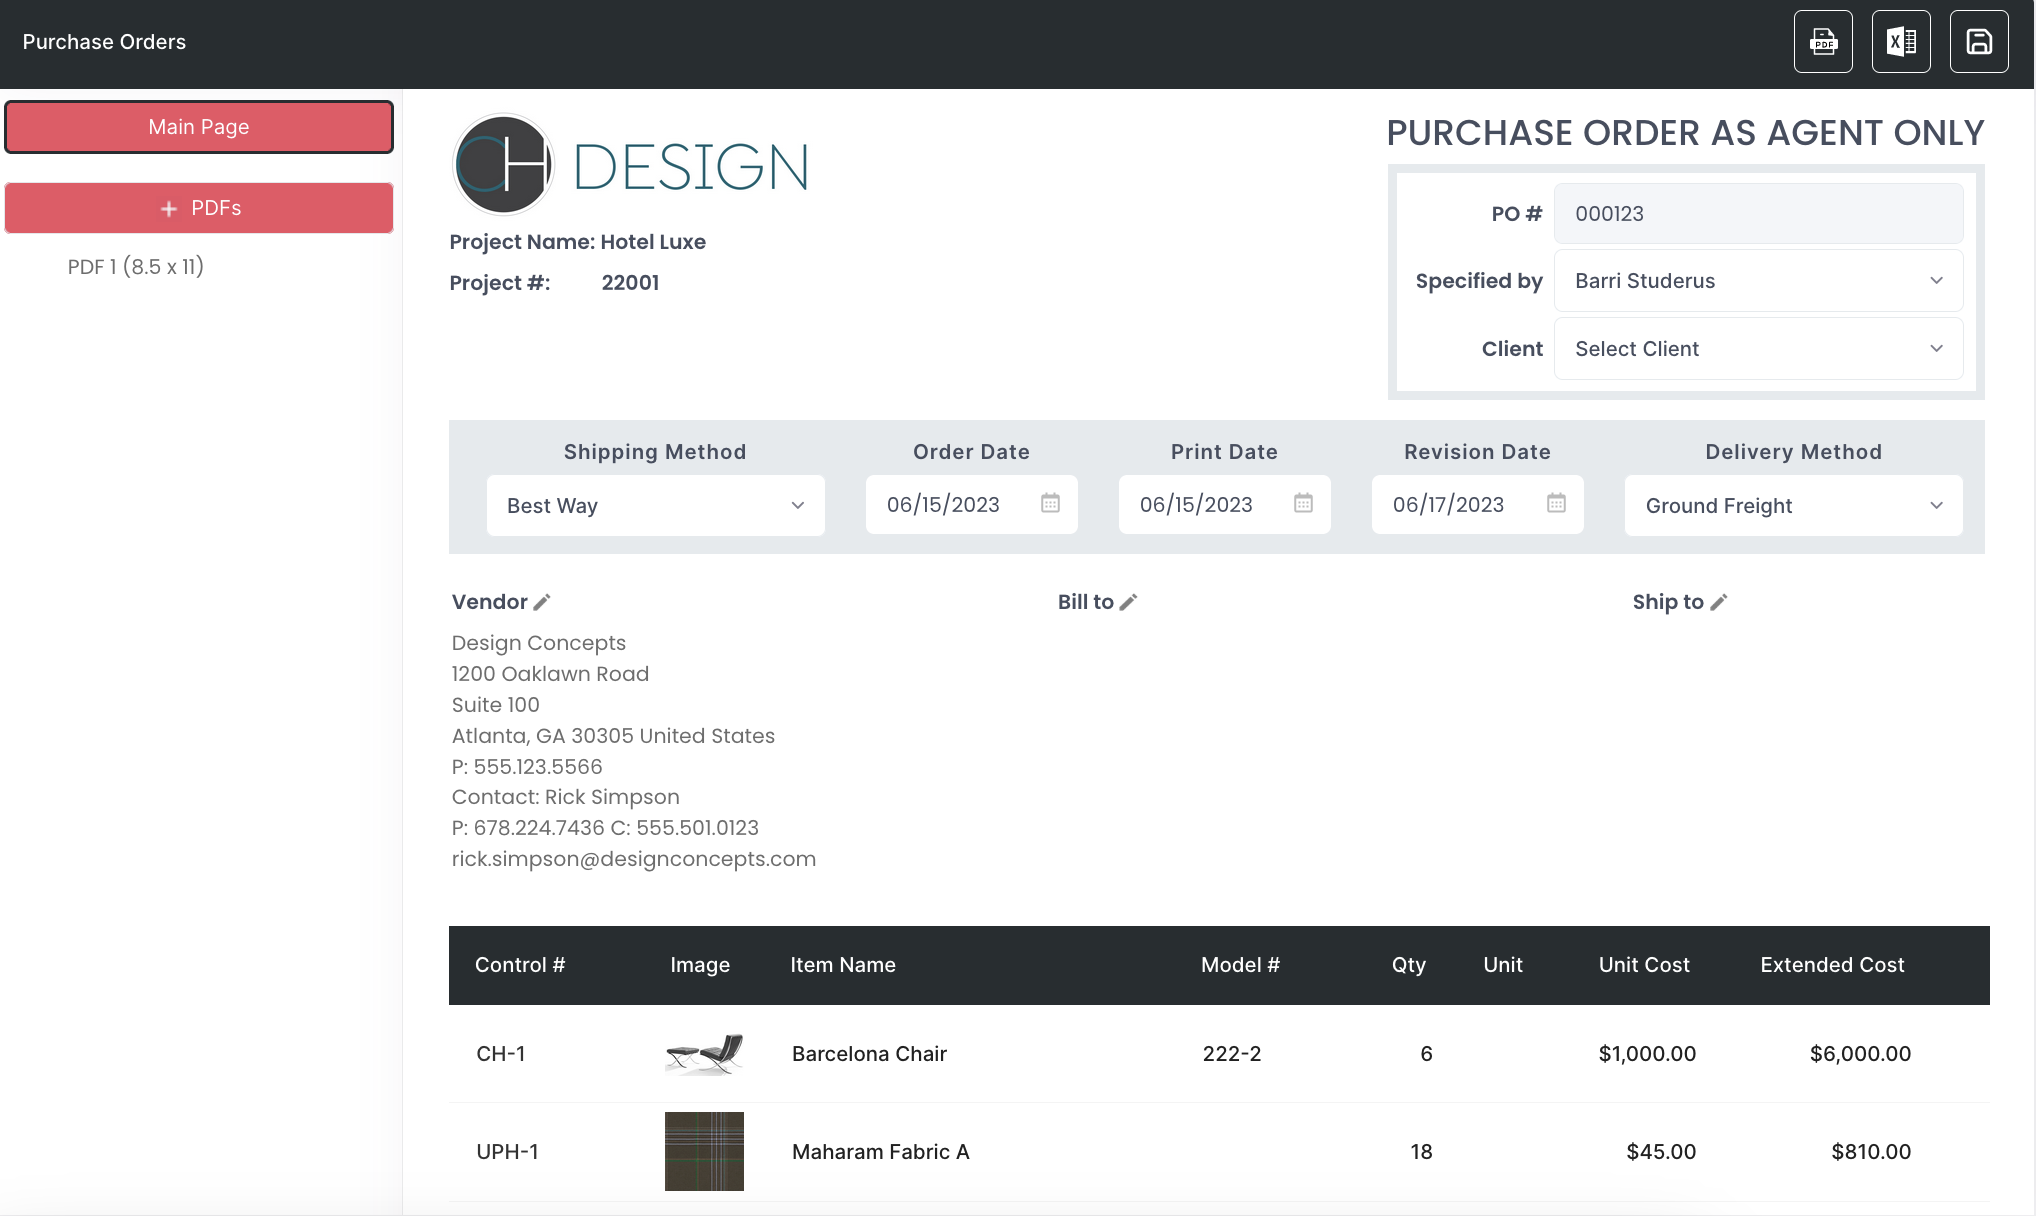Image resolution: width=2036 pixels, height=1216 pixels.
Task: Select the UPH-1 control number cell
Action: tap(507, 1152)
